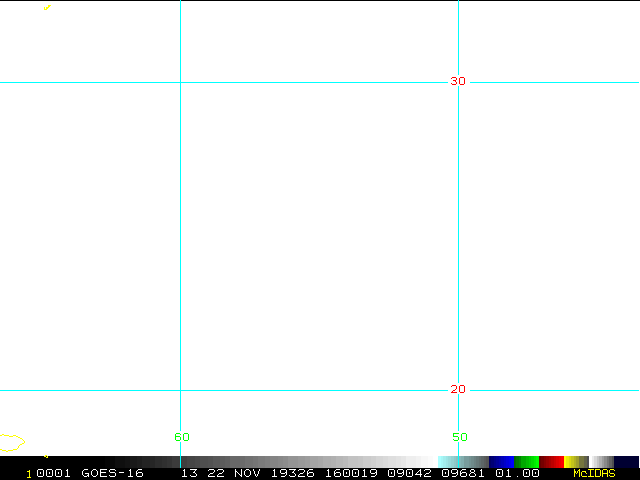Click the red segment of the color bar
The width and height of the screenshot is (640, 480).
(551, 461)
